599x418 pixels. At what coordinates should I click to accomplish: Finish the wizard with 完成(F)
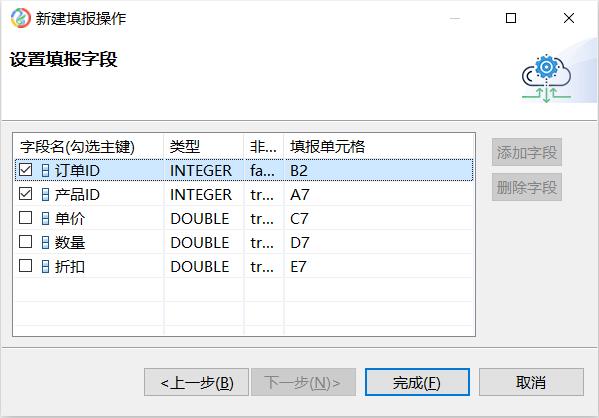click(x=417, y=382)
